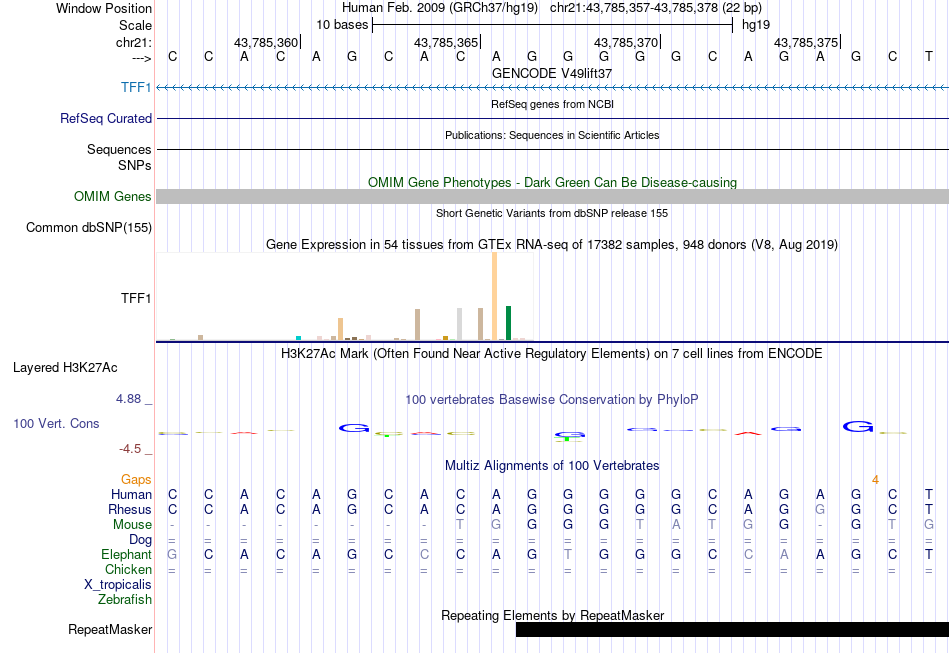This screenshot has height=653, width=950.
Task: Click the Human Feb. 2009 (GRCh37/hg19) header
Action: (x=440, y=8)
